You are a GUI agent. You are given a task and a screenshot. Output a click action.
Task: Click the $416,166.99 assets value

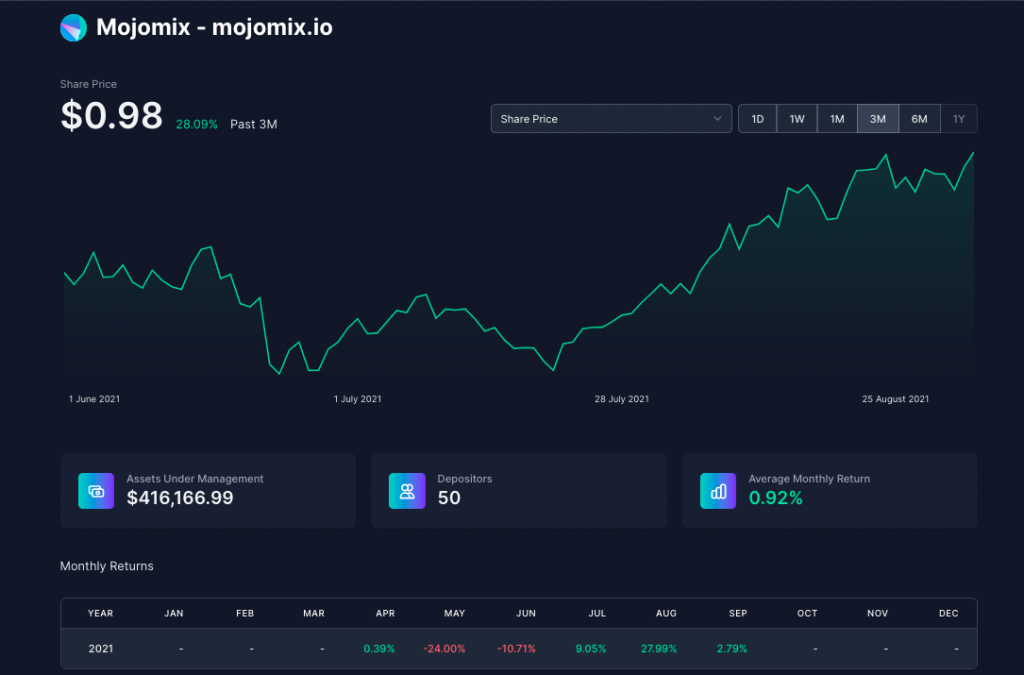180,498
